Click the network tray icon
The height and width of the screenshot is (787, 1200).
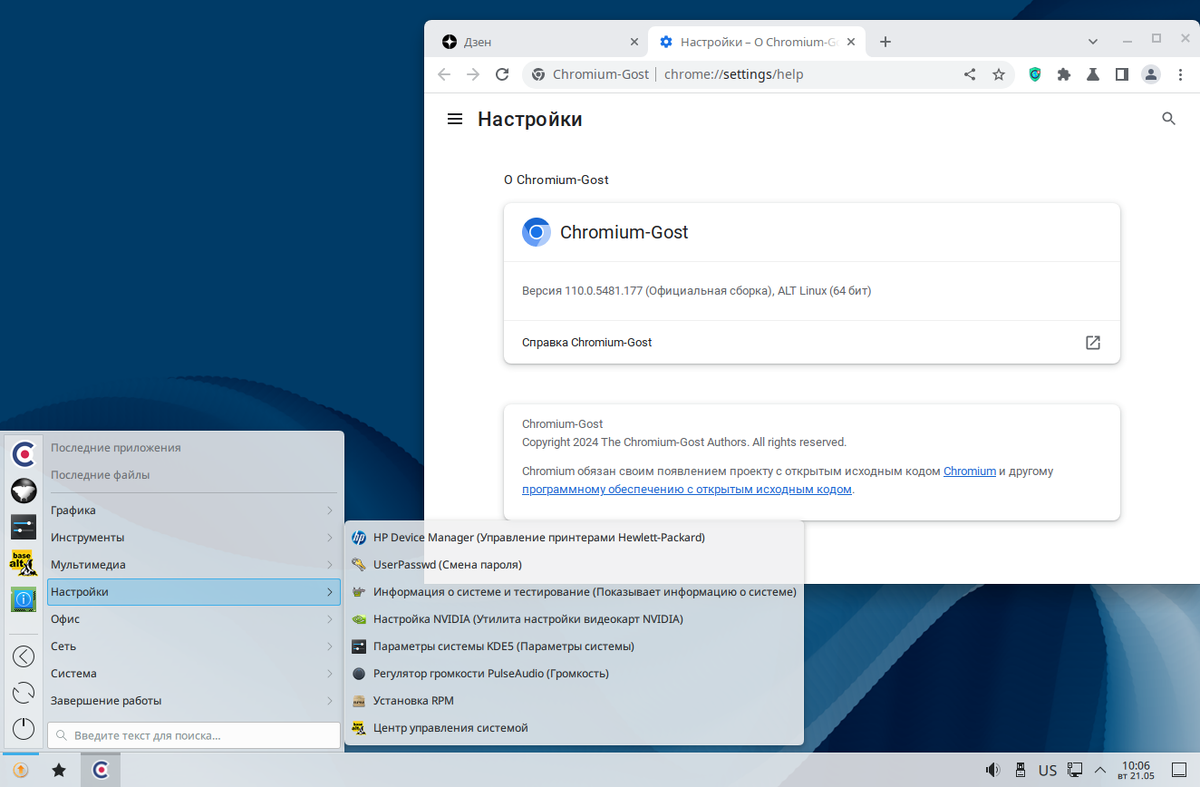1075,770
